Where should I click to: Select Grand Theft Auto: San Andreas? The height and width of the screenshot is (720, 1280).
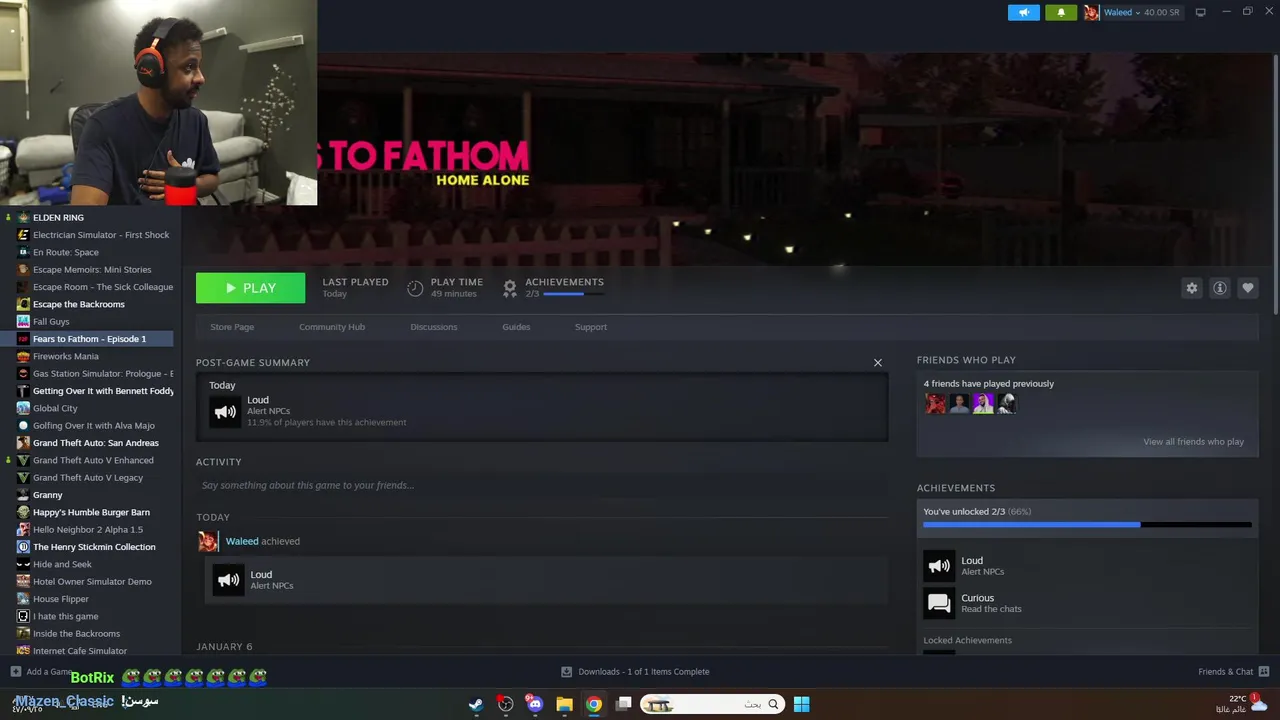tap(96, 443)
